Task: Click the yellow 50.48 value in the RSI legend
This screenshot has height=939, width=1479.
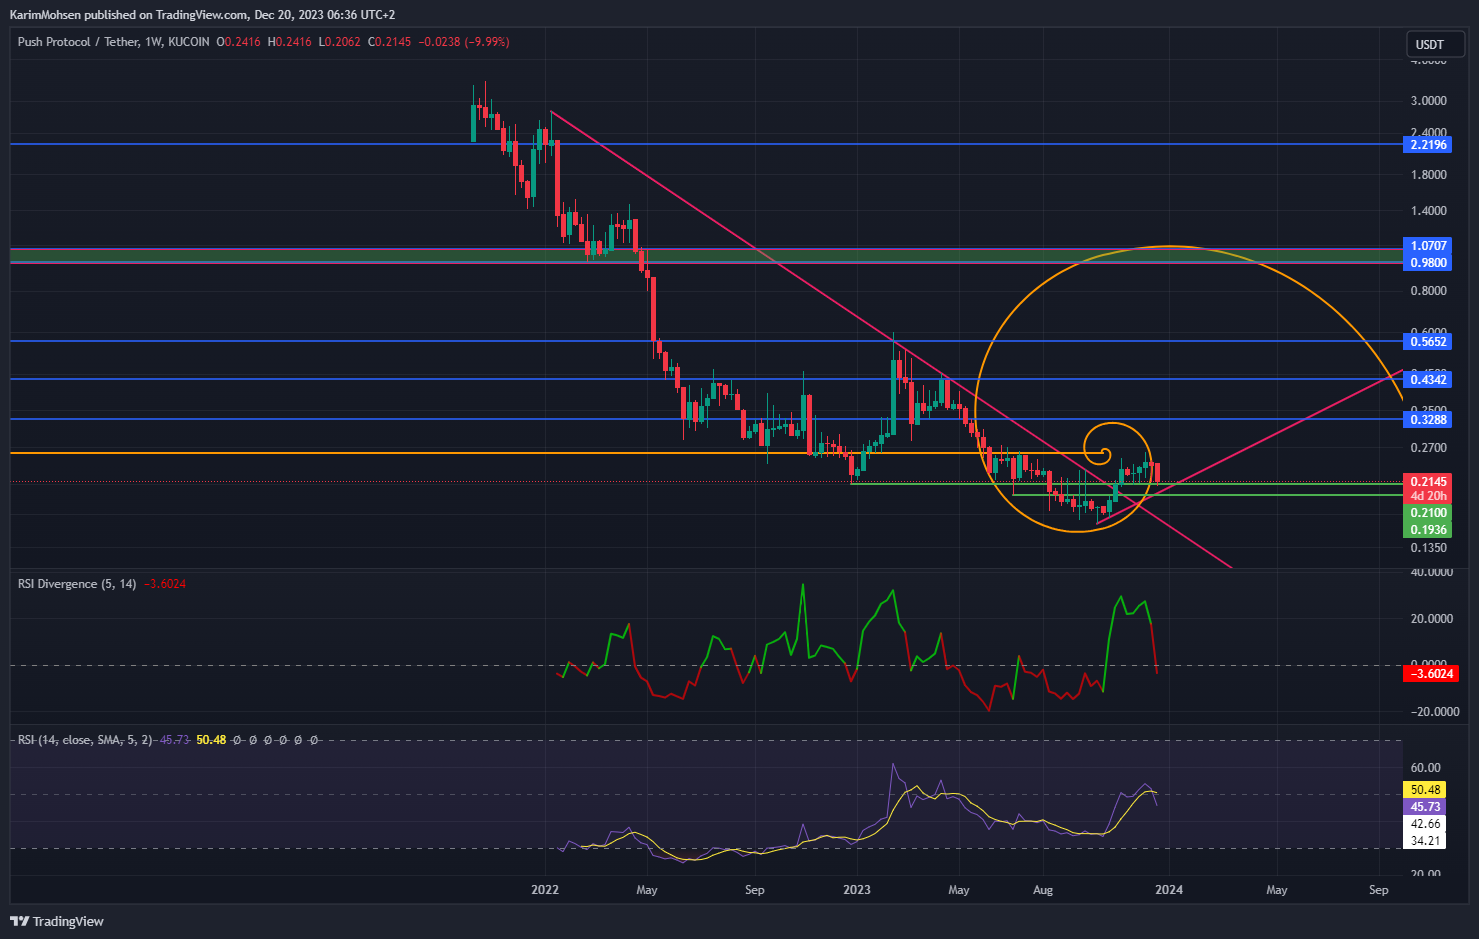Action: coord(211,740)
